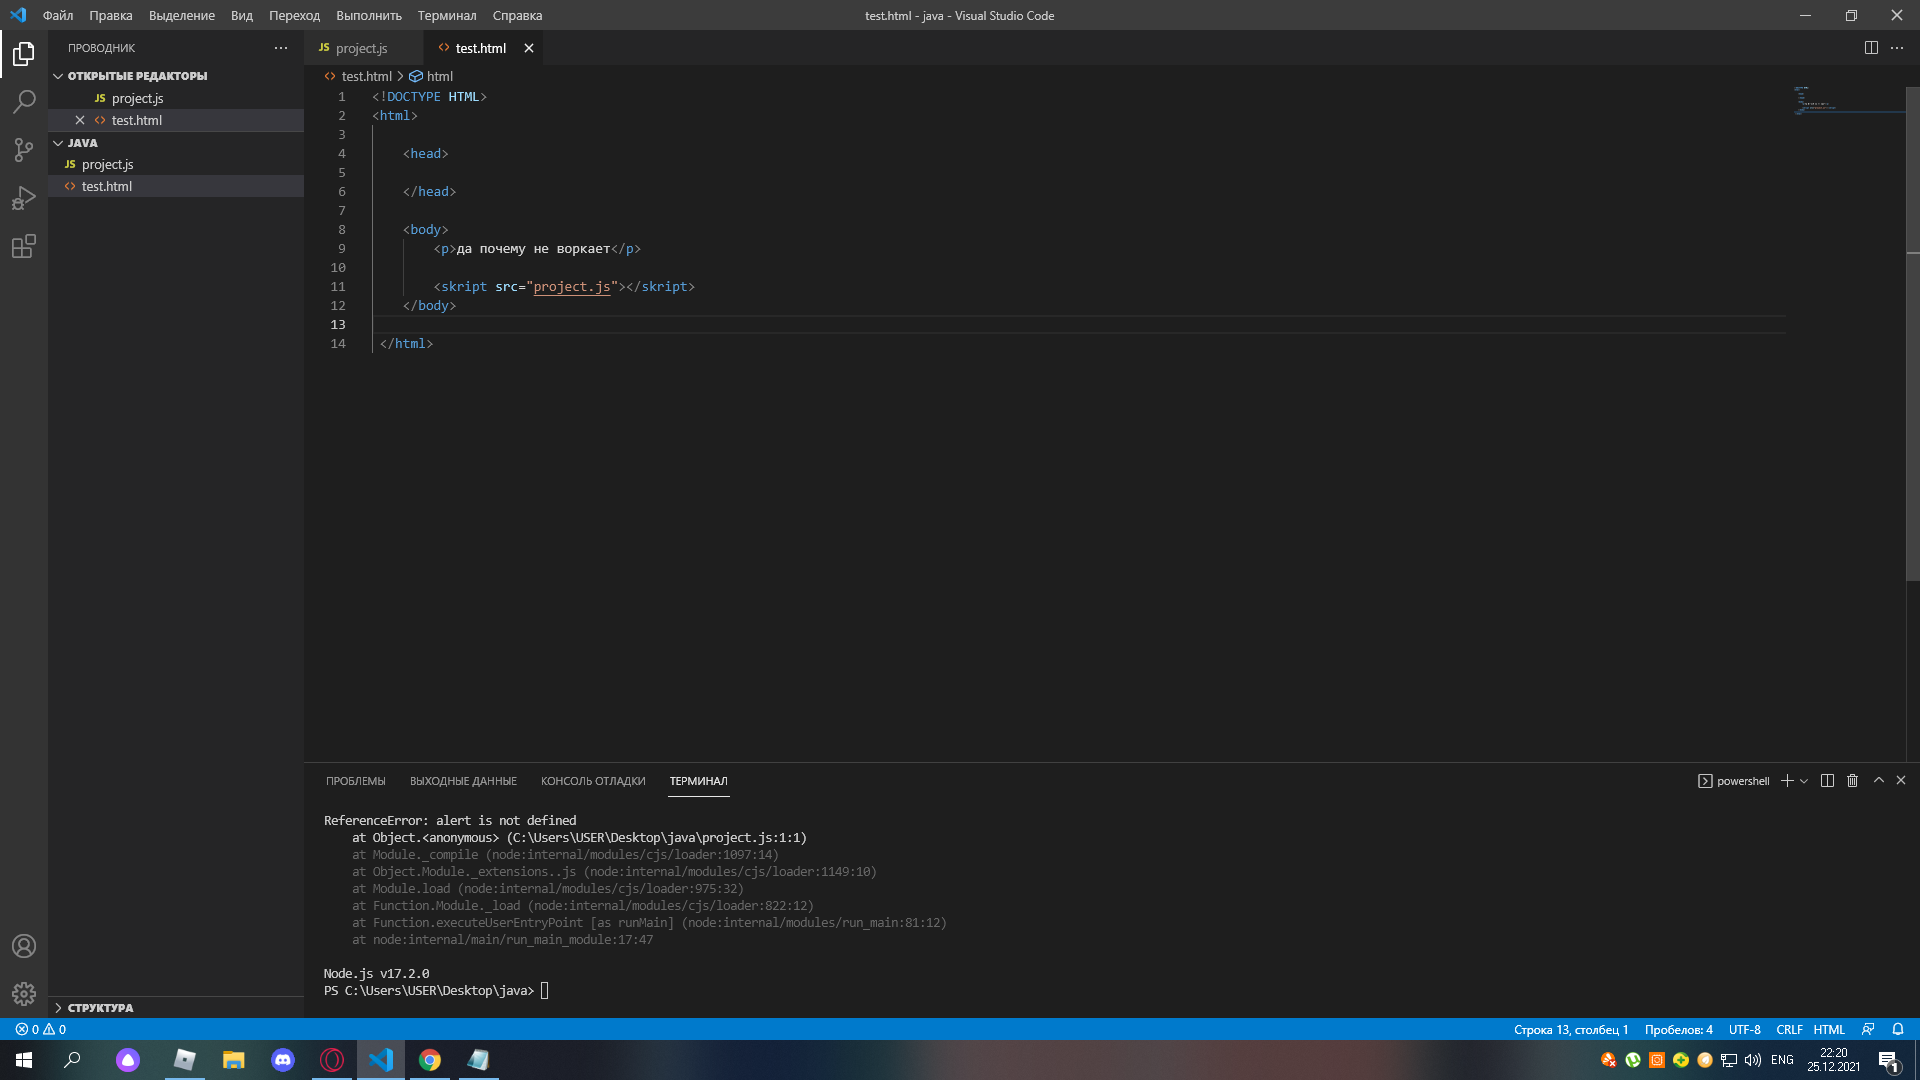Open Source Control view

tap(24, 150)
